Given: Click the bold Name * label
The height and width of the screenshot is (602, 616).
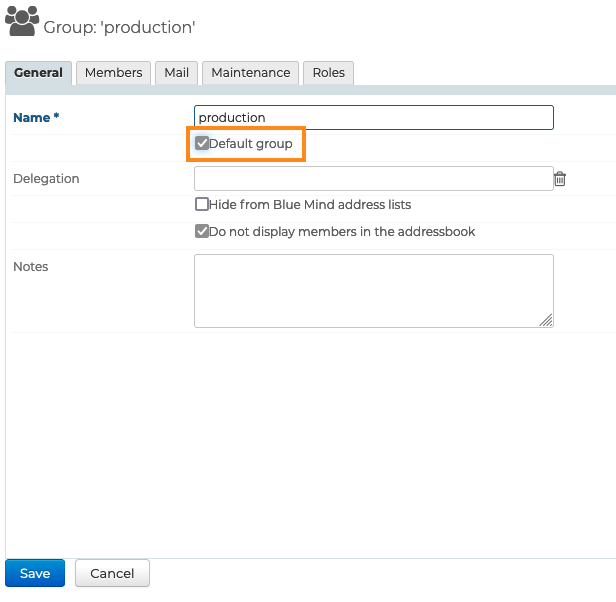Looking at the screenshot, I should coord(36,118).
